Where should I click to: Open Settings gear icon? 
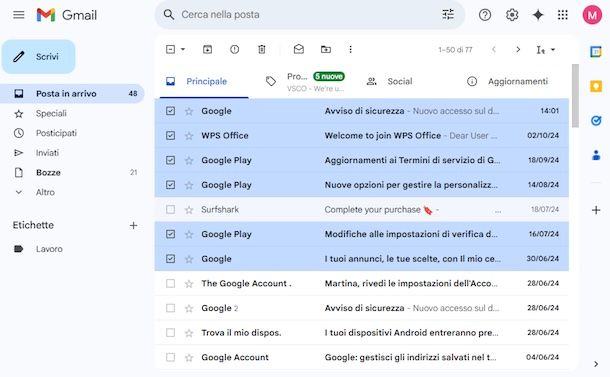512,15
